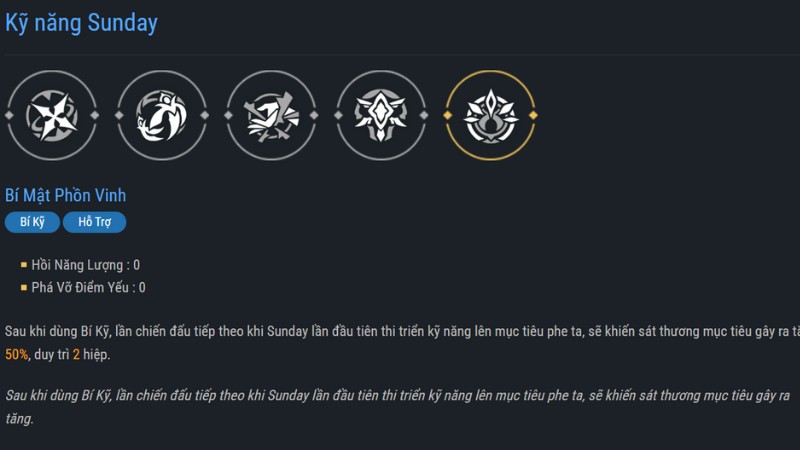
Task: Select the second skill icon with swirling feathers
Action: (162, 115)
